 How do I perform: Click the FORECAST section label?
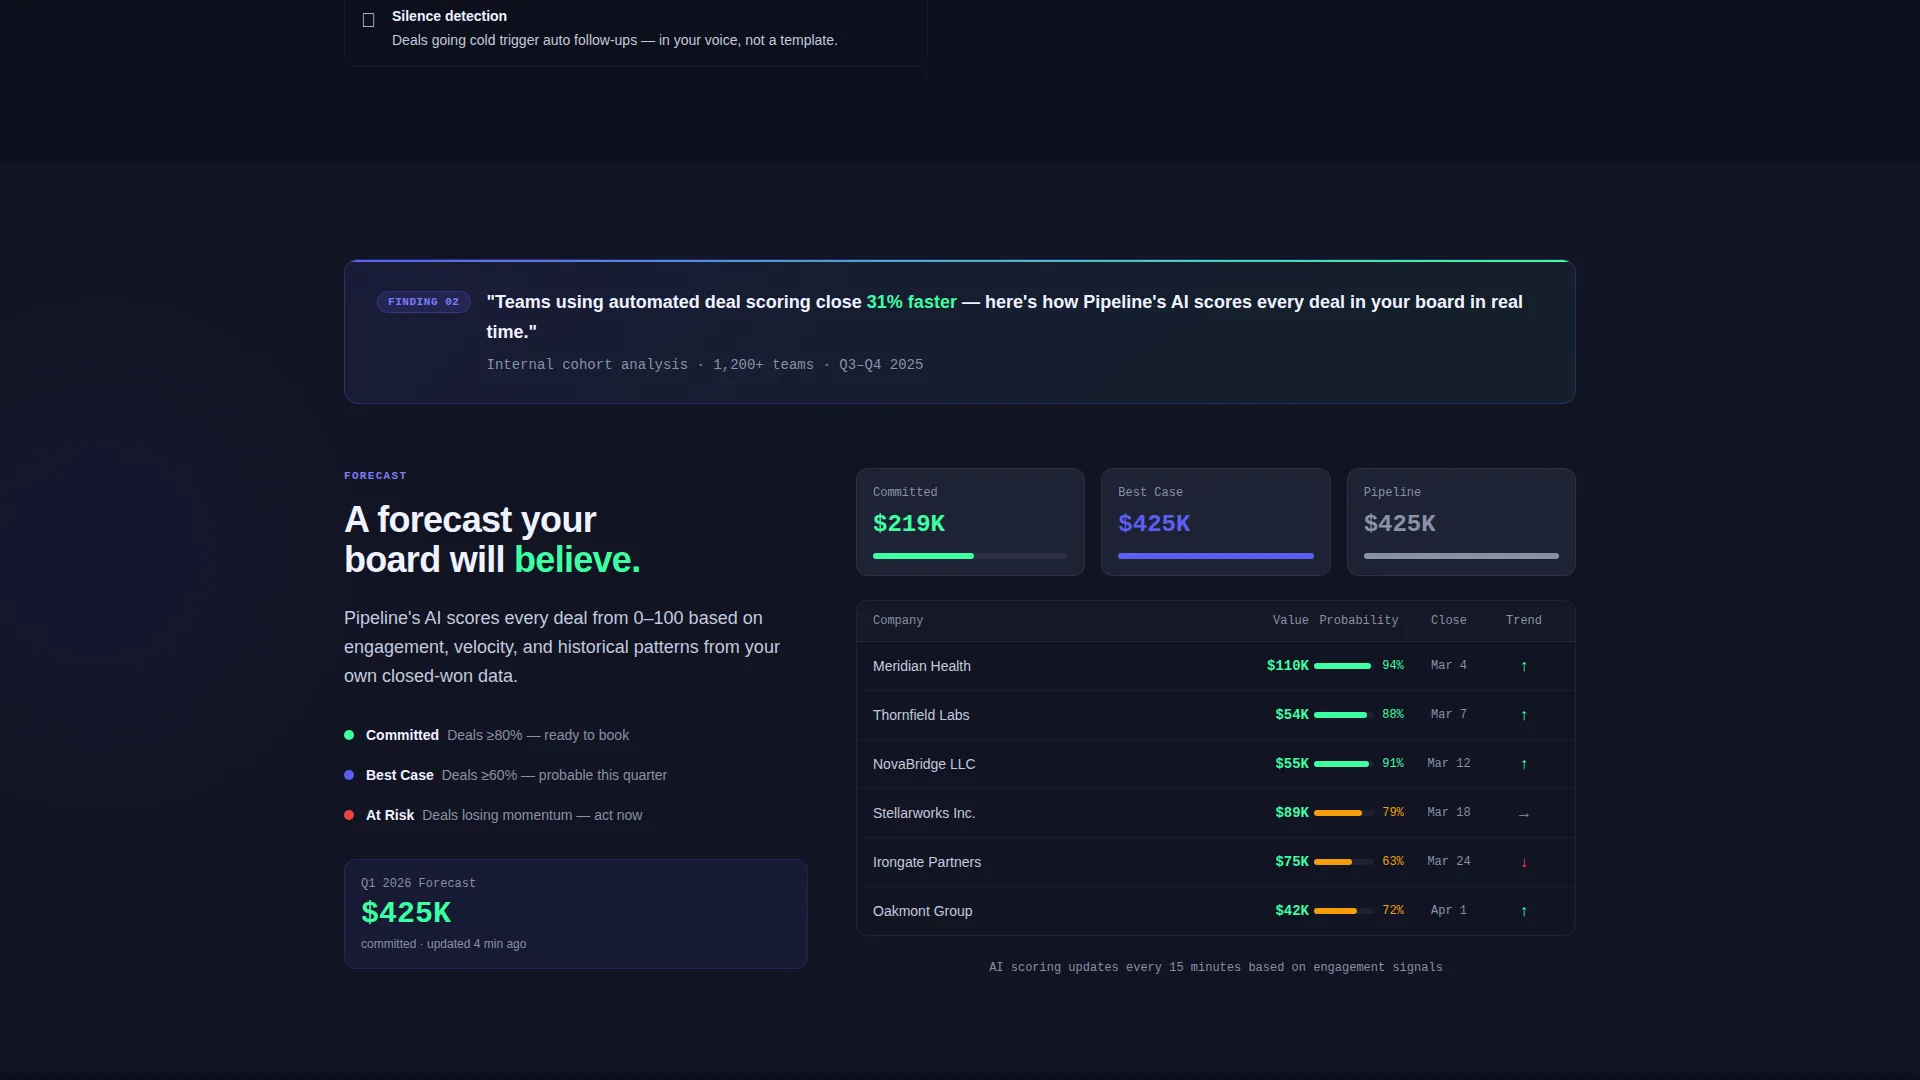point(375,476)
